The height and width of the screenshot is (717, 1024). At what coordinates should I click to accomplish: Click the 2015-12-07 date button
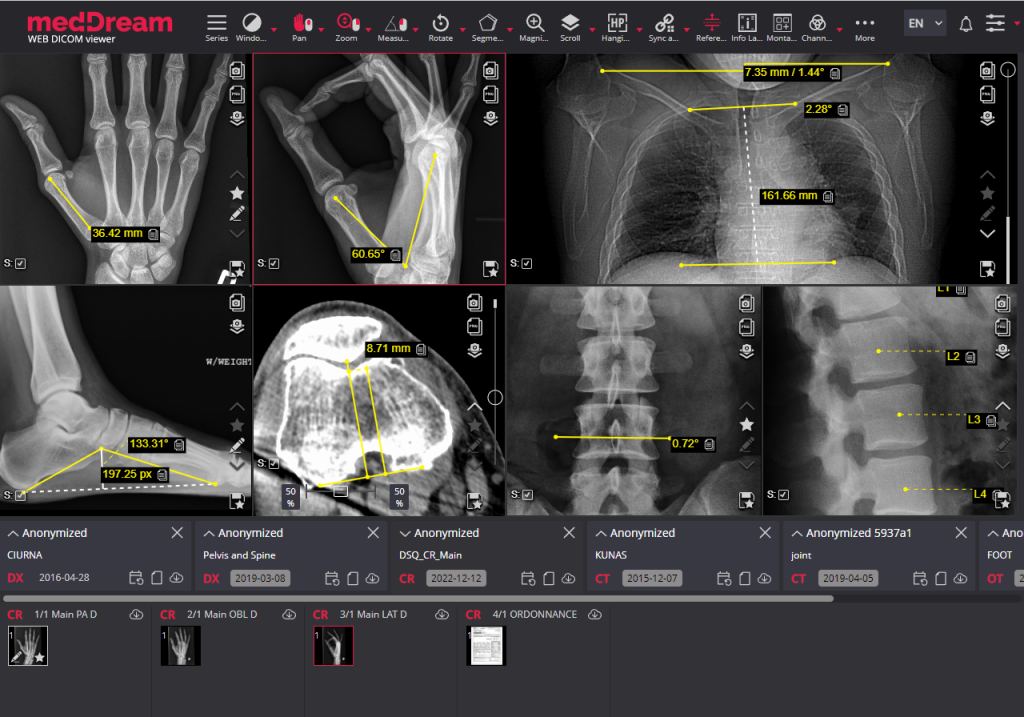pyautogui.click(x=652, y=579)
